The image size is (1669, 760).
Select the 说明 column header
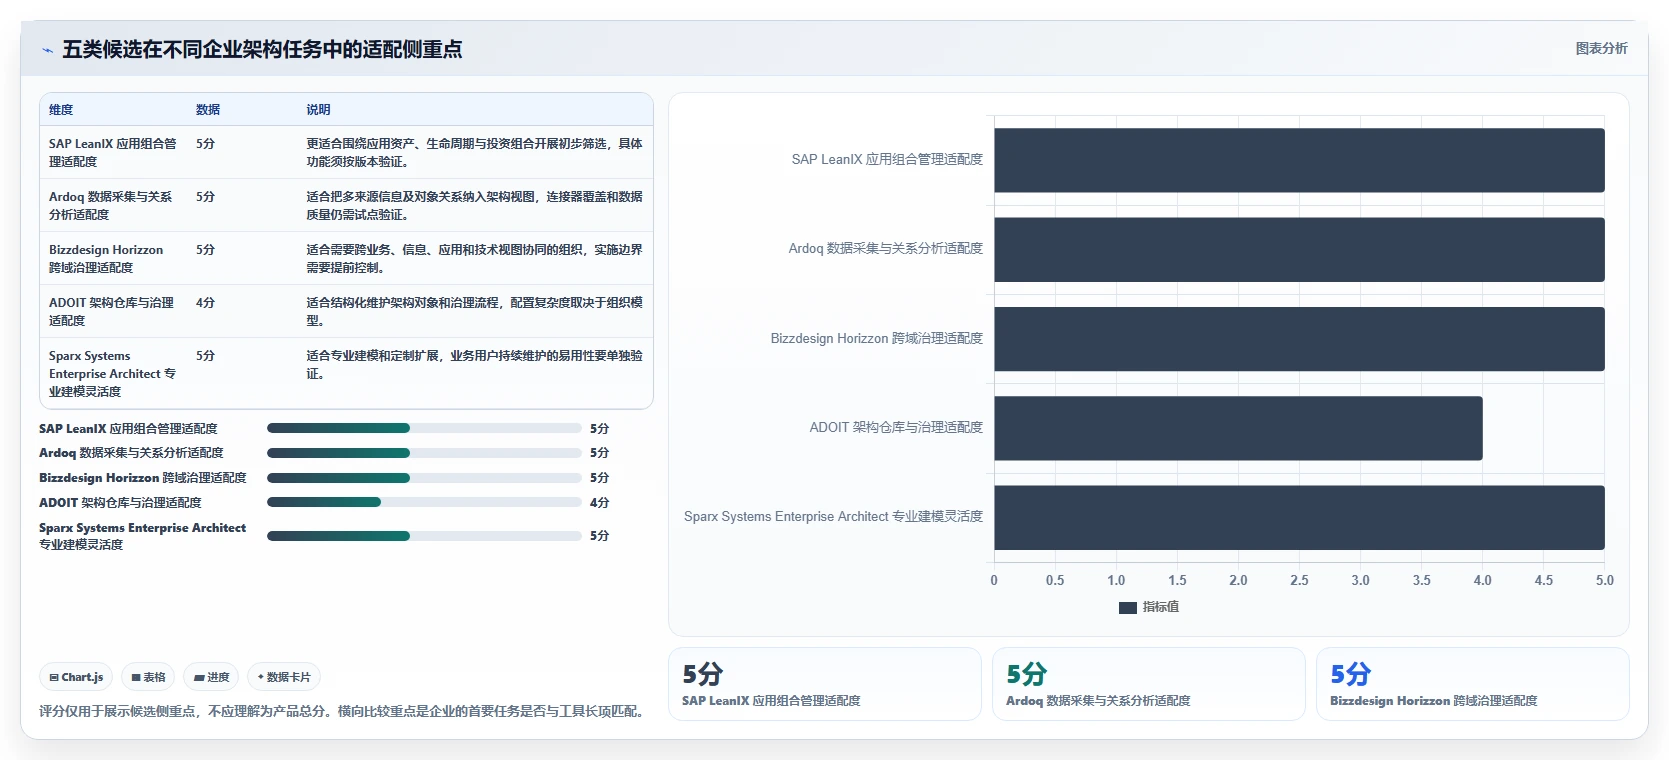click(x=318, y=110)
